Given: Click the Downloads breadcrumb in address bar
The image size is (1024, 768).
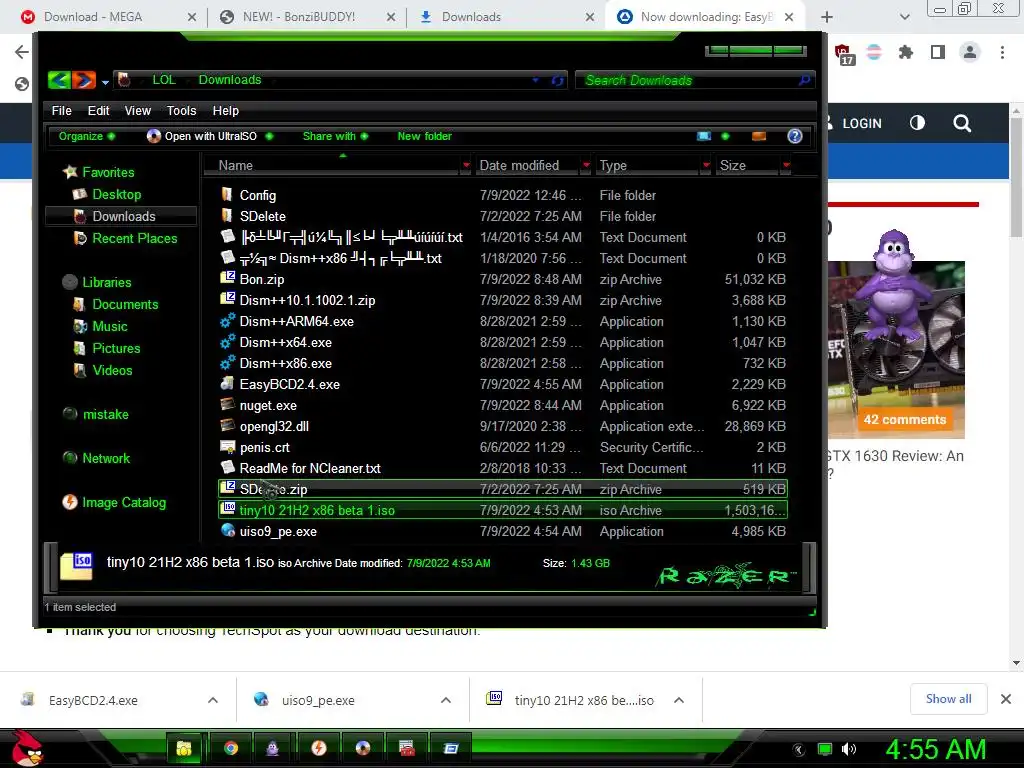Looking at the screenshot, I should coord(230,80).
